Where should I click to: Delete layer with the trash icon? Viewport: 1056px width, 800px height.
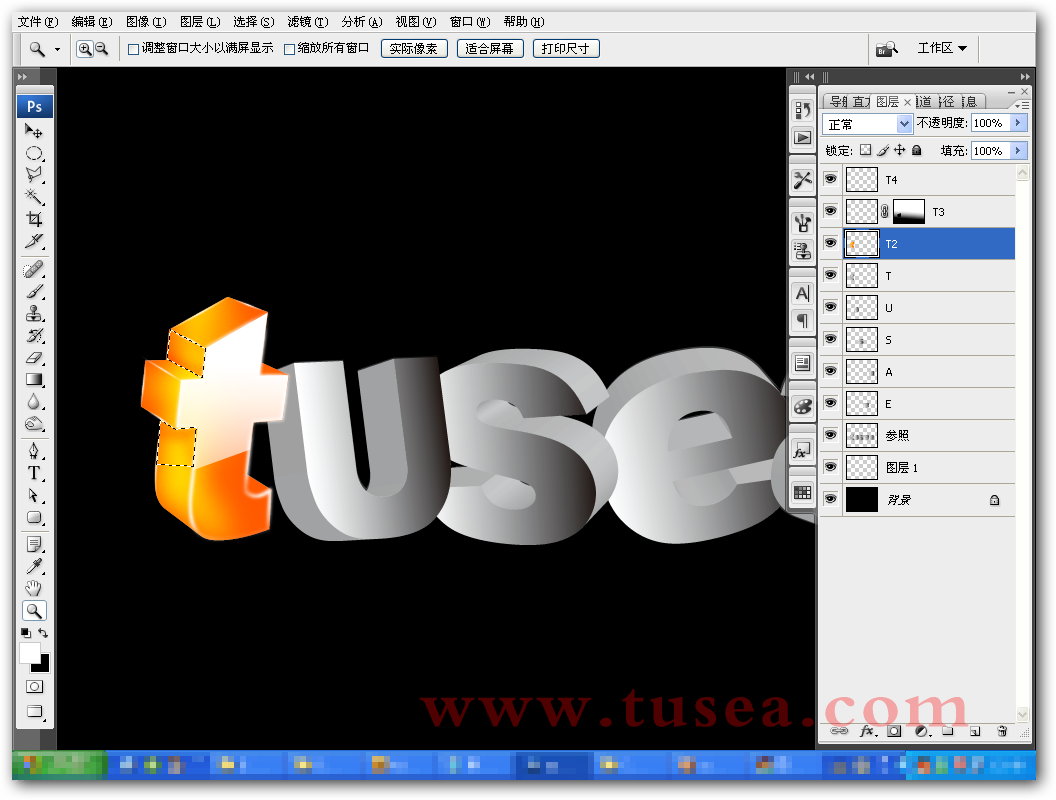[1002, 731]
